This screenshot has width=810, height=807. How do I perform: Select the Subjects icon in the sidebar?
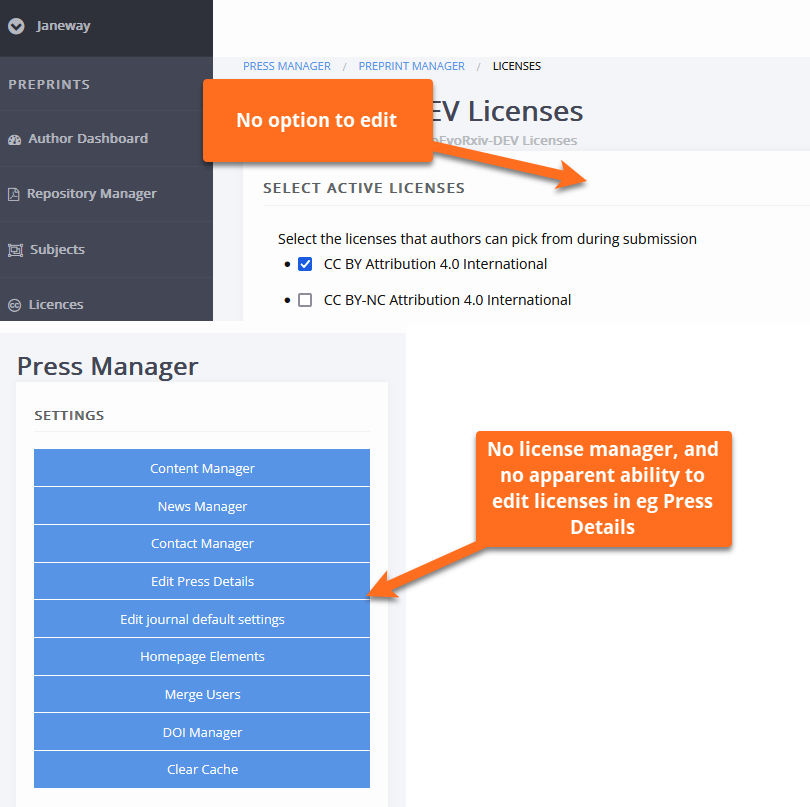13,249
